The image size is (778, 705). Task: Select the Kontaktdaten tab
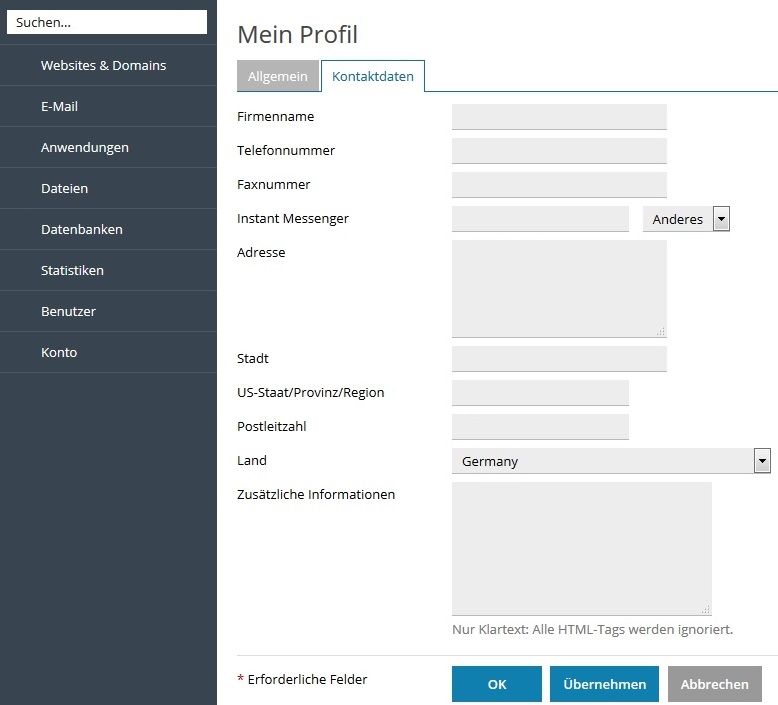point(373,76)
